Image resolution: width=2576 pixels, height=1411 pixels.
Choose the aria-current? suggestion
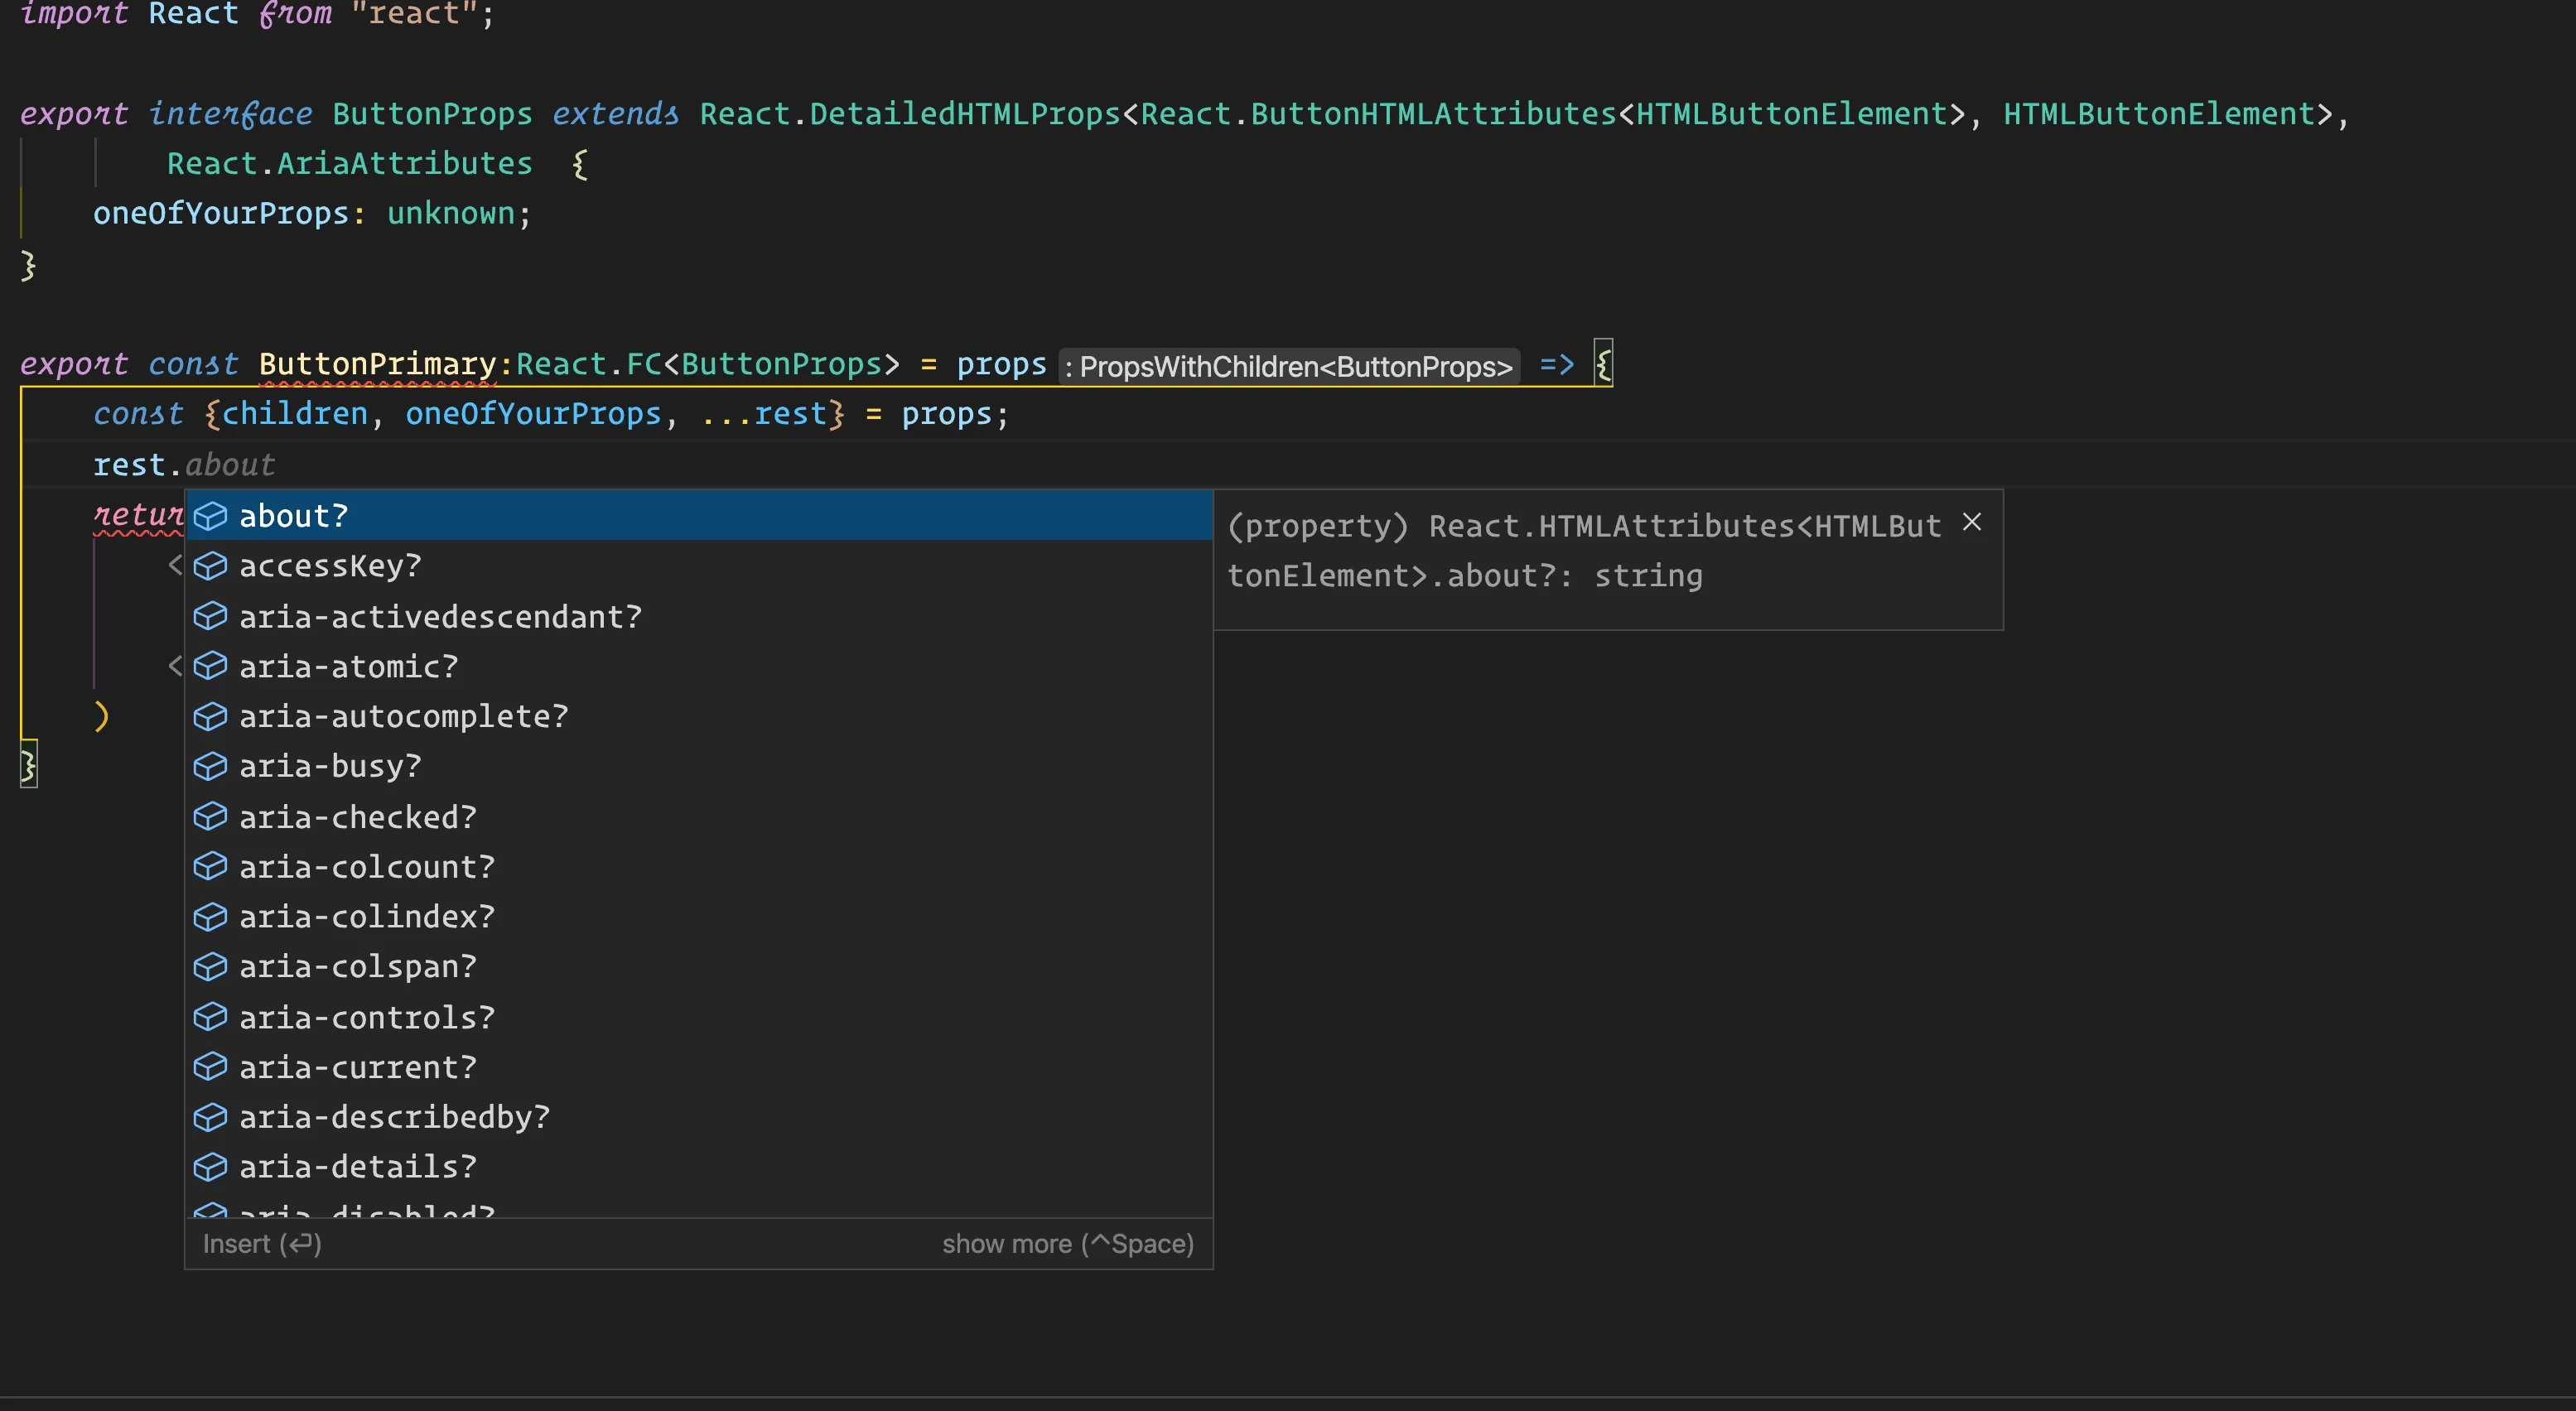357,1067
